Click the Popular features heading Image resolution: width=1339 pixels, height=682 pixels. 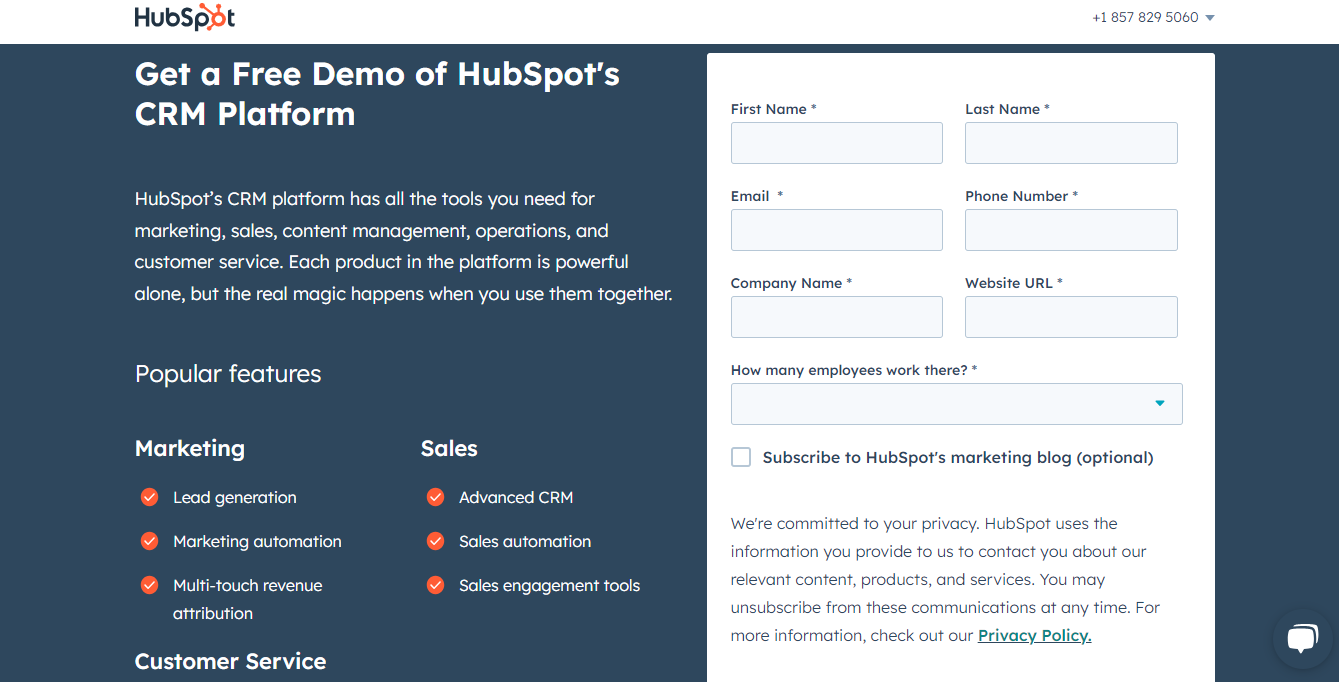(x=228, y=374)
